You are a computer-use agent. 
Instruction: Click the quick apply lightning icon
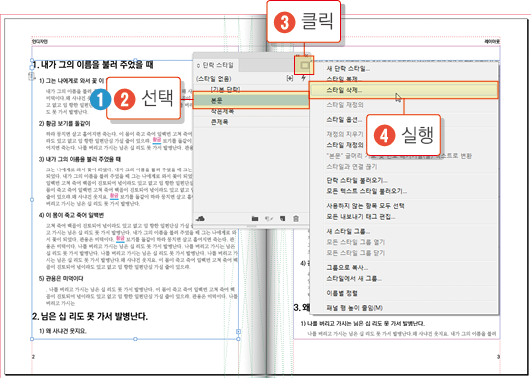point(303,78)
